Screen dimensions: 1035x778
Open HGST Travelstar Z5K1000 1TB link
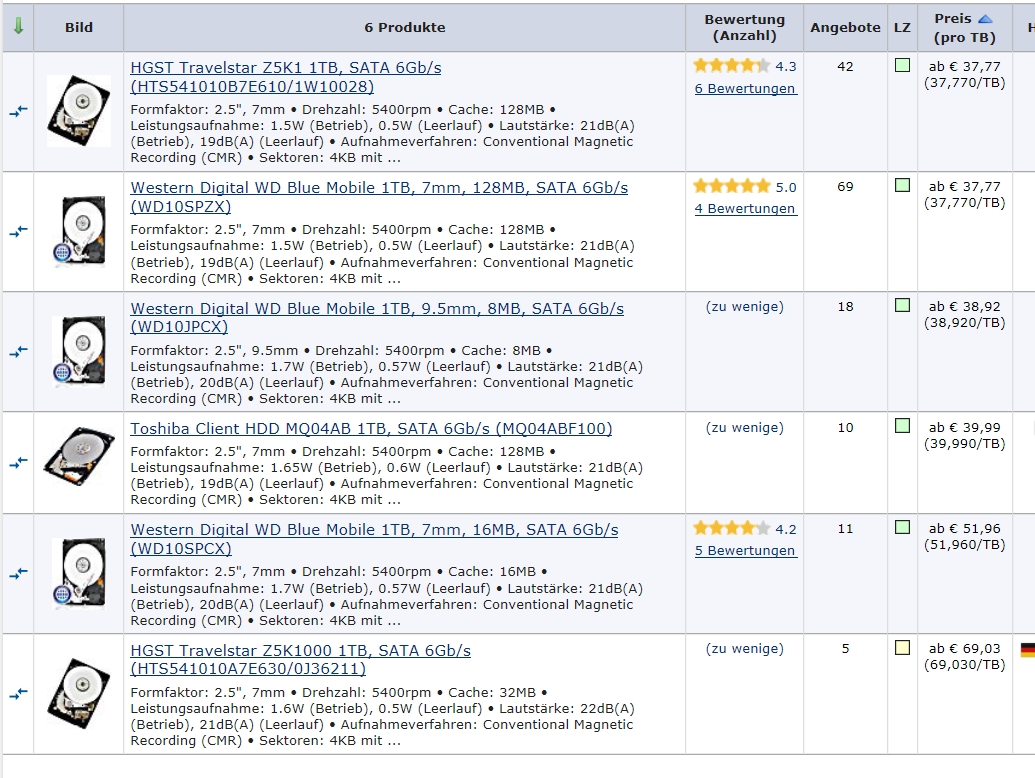pyautogui.click(x=300, y=659)
